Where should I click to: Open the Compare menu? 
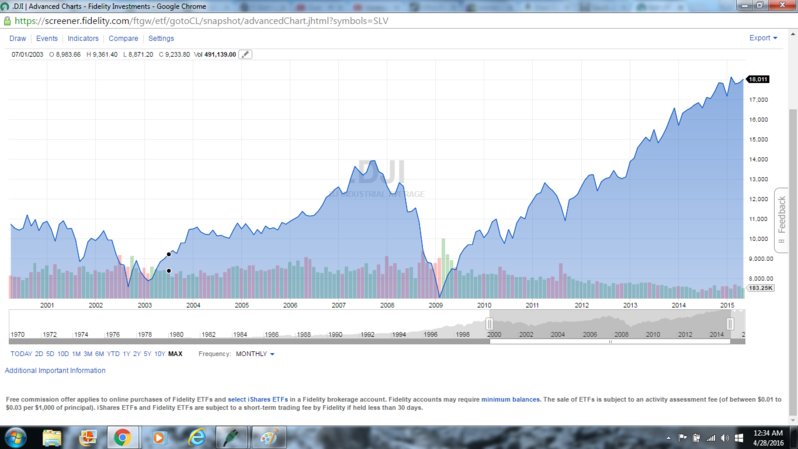tap(123, 39)
